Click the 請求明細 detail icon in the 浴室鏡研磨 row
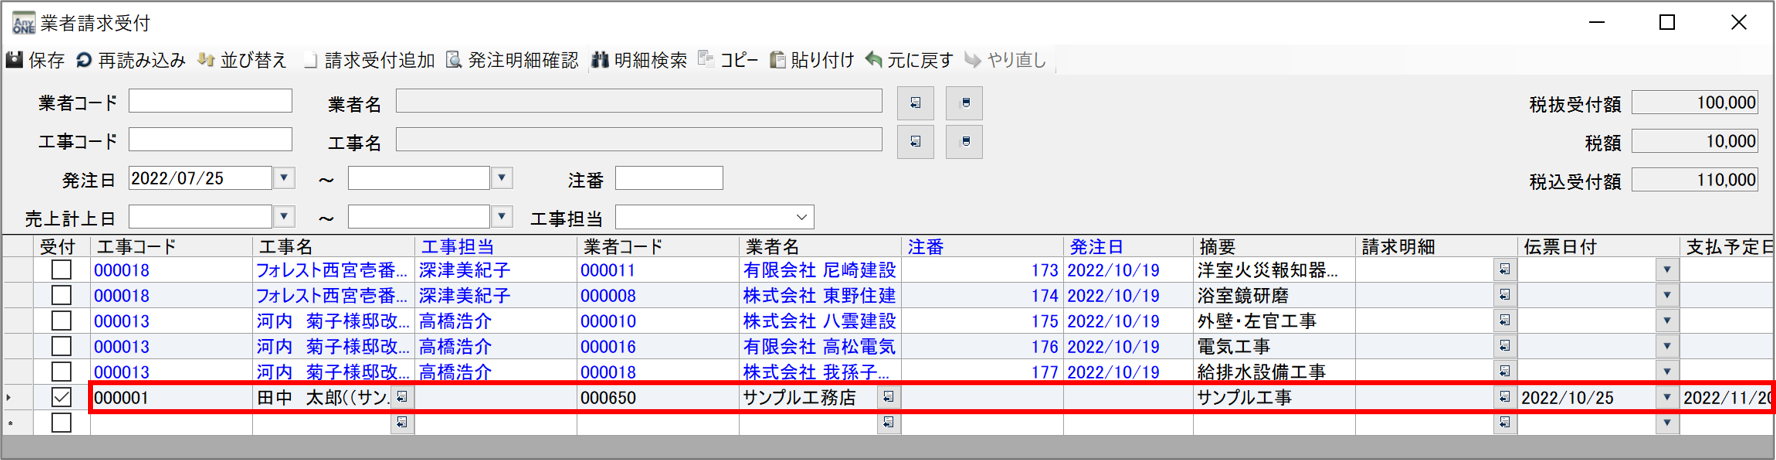 pyautogui.click(x=1504, y=295)
